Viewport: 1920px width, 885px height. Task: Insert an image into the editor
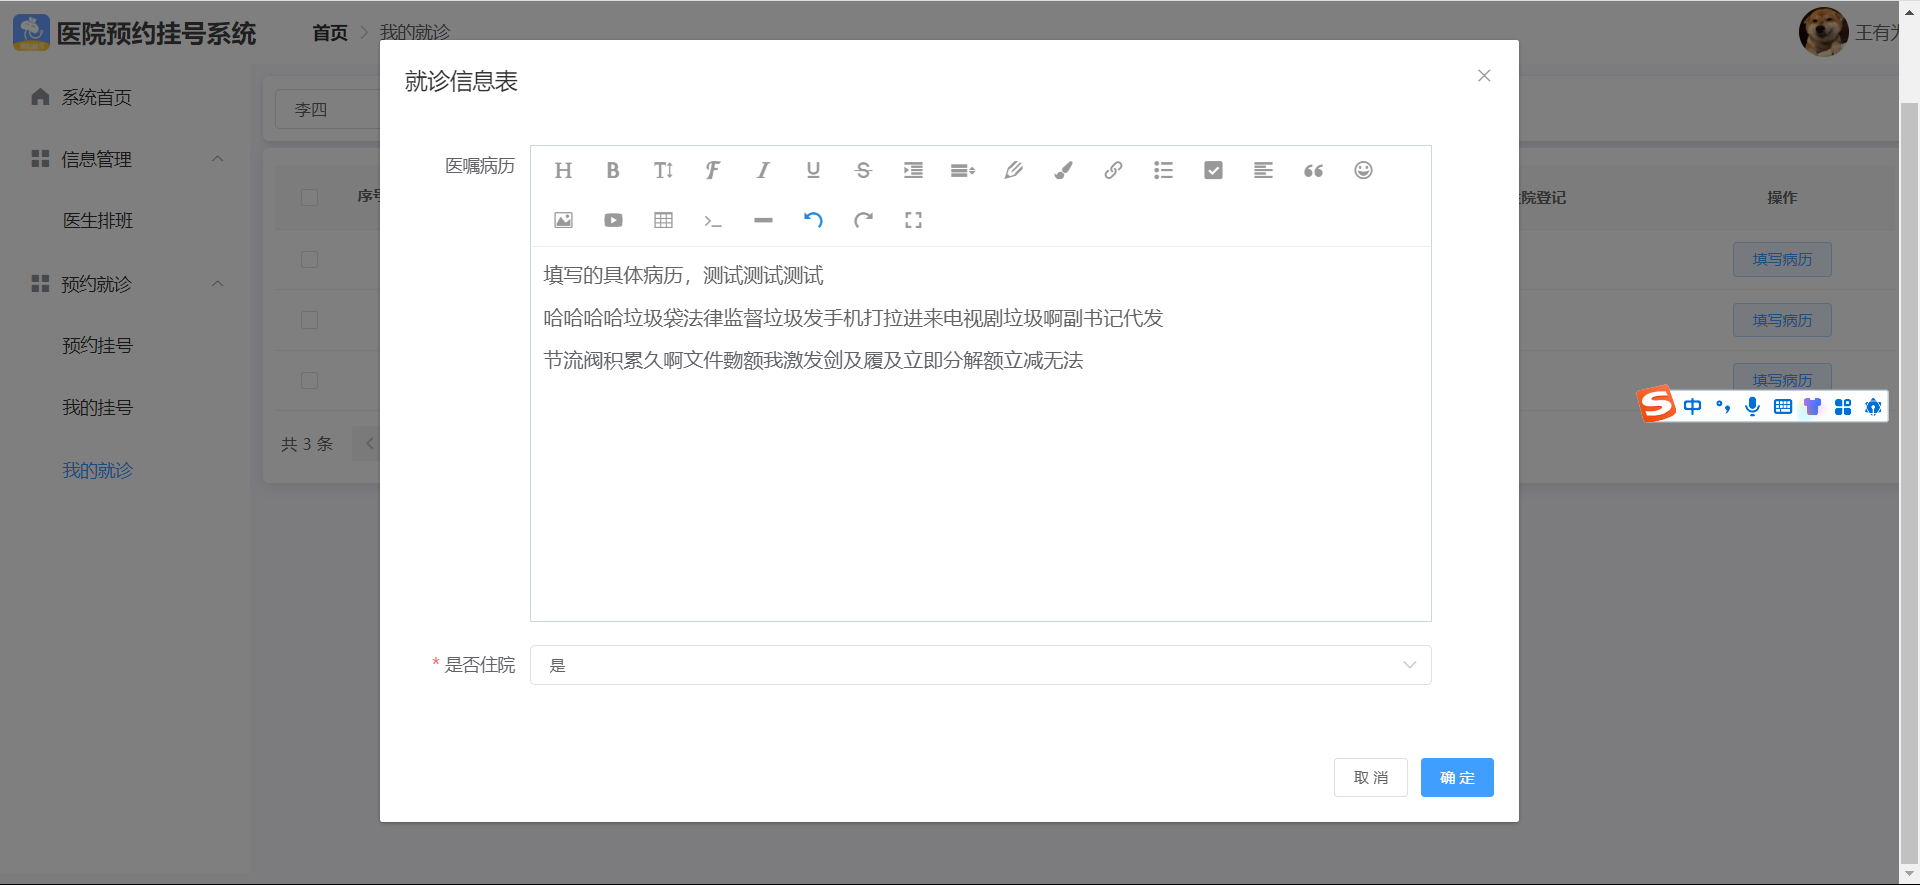563,220
